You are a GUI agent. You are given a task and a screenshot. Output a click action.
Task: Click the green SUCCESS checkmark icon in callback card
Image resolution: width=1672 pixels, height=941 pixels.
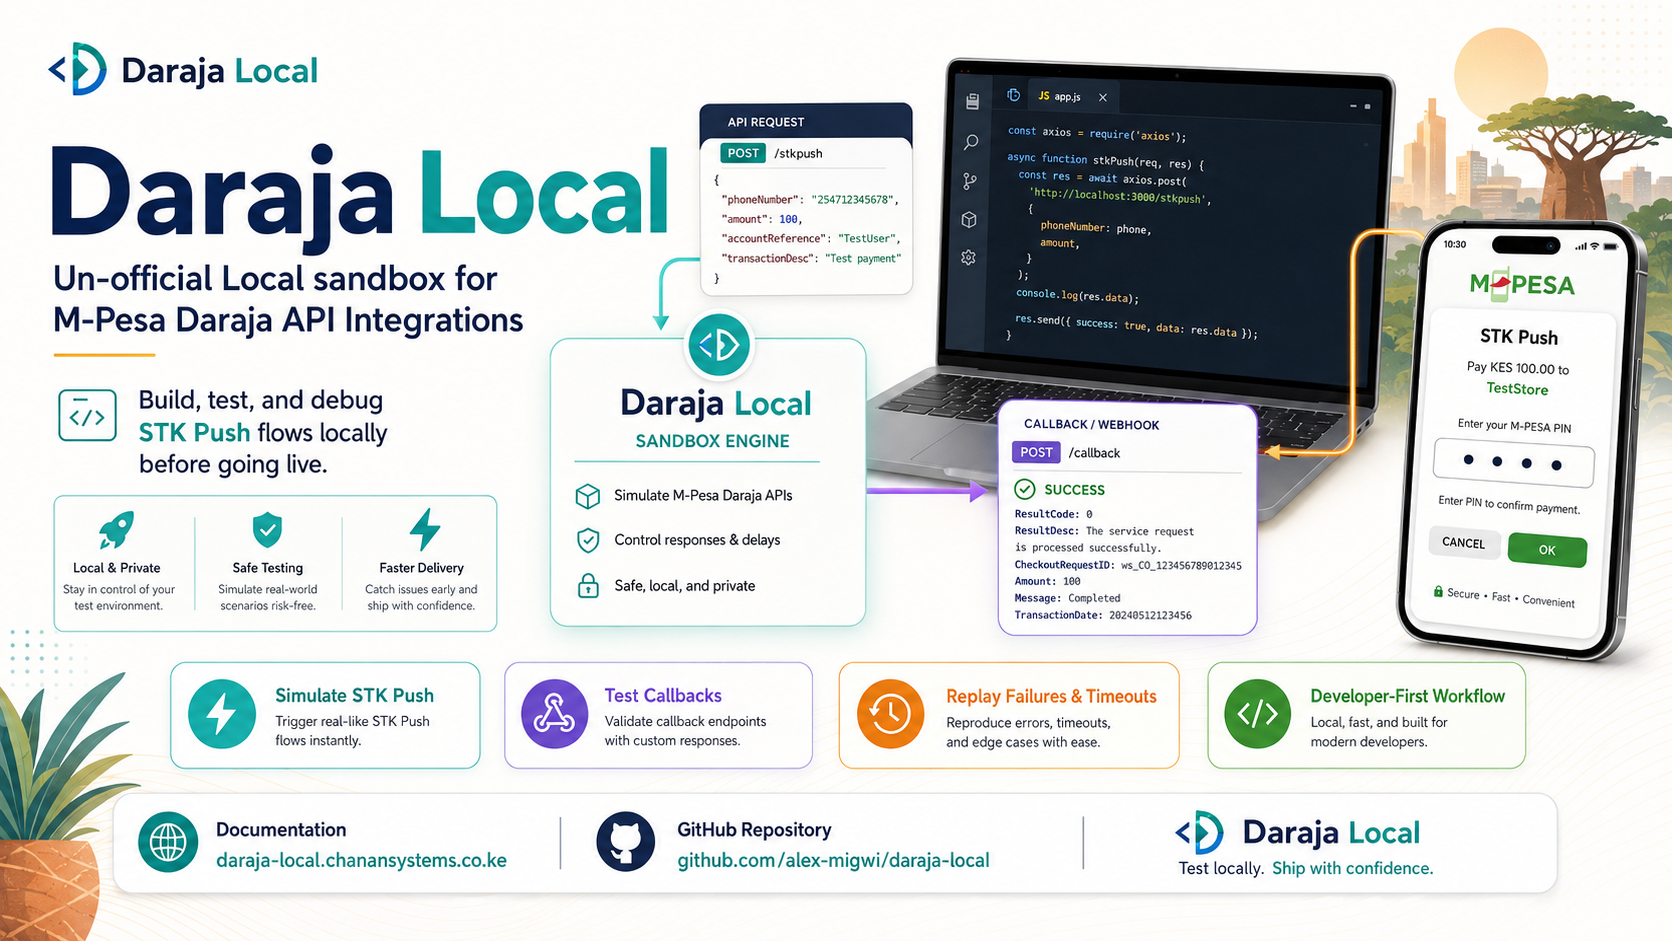[x=1025, y=489]
